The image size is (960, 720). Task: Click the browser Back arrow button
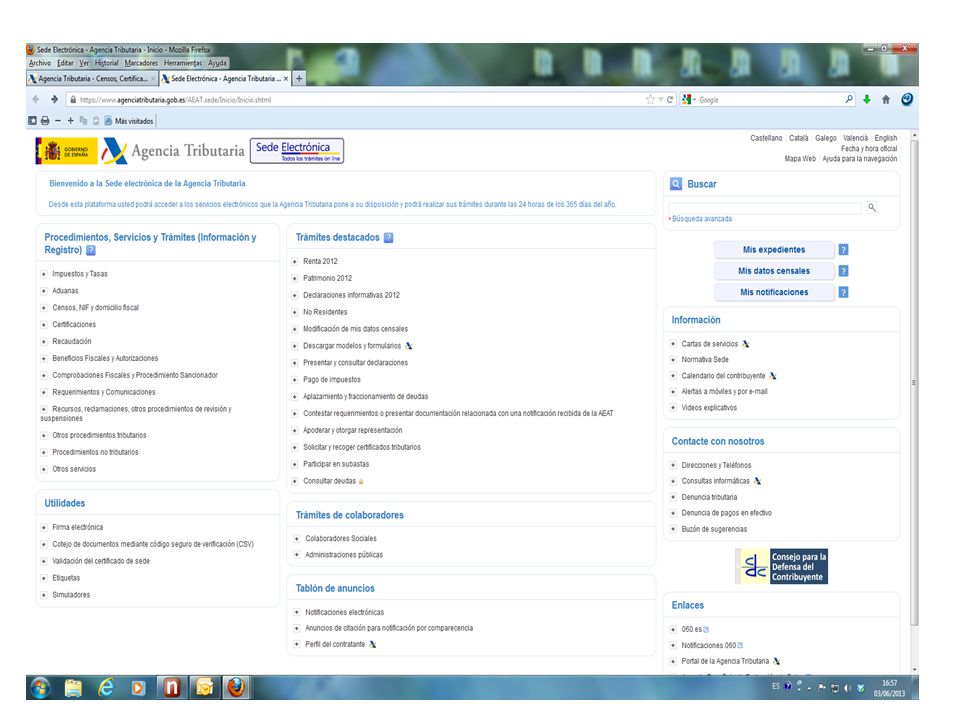[36, 99]
